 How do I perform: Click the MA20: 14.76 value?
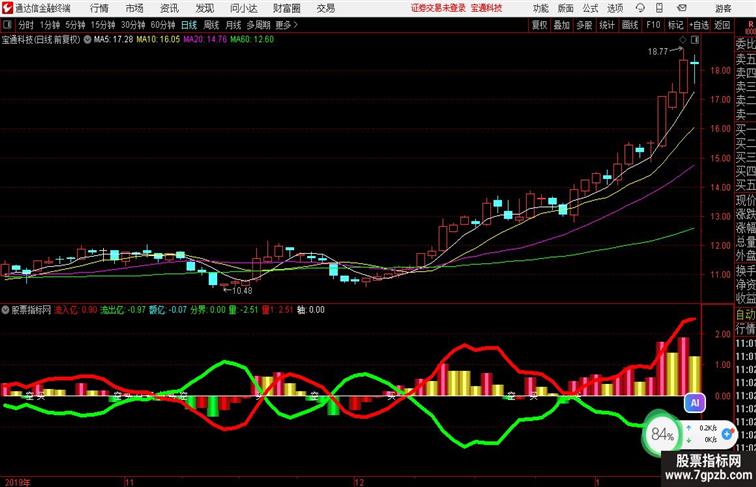[x=205, y=40]
